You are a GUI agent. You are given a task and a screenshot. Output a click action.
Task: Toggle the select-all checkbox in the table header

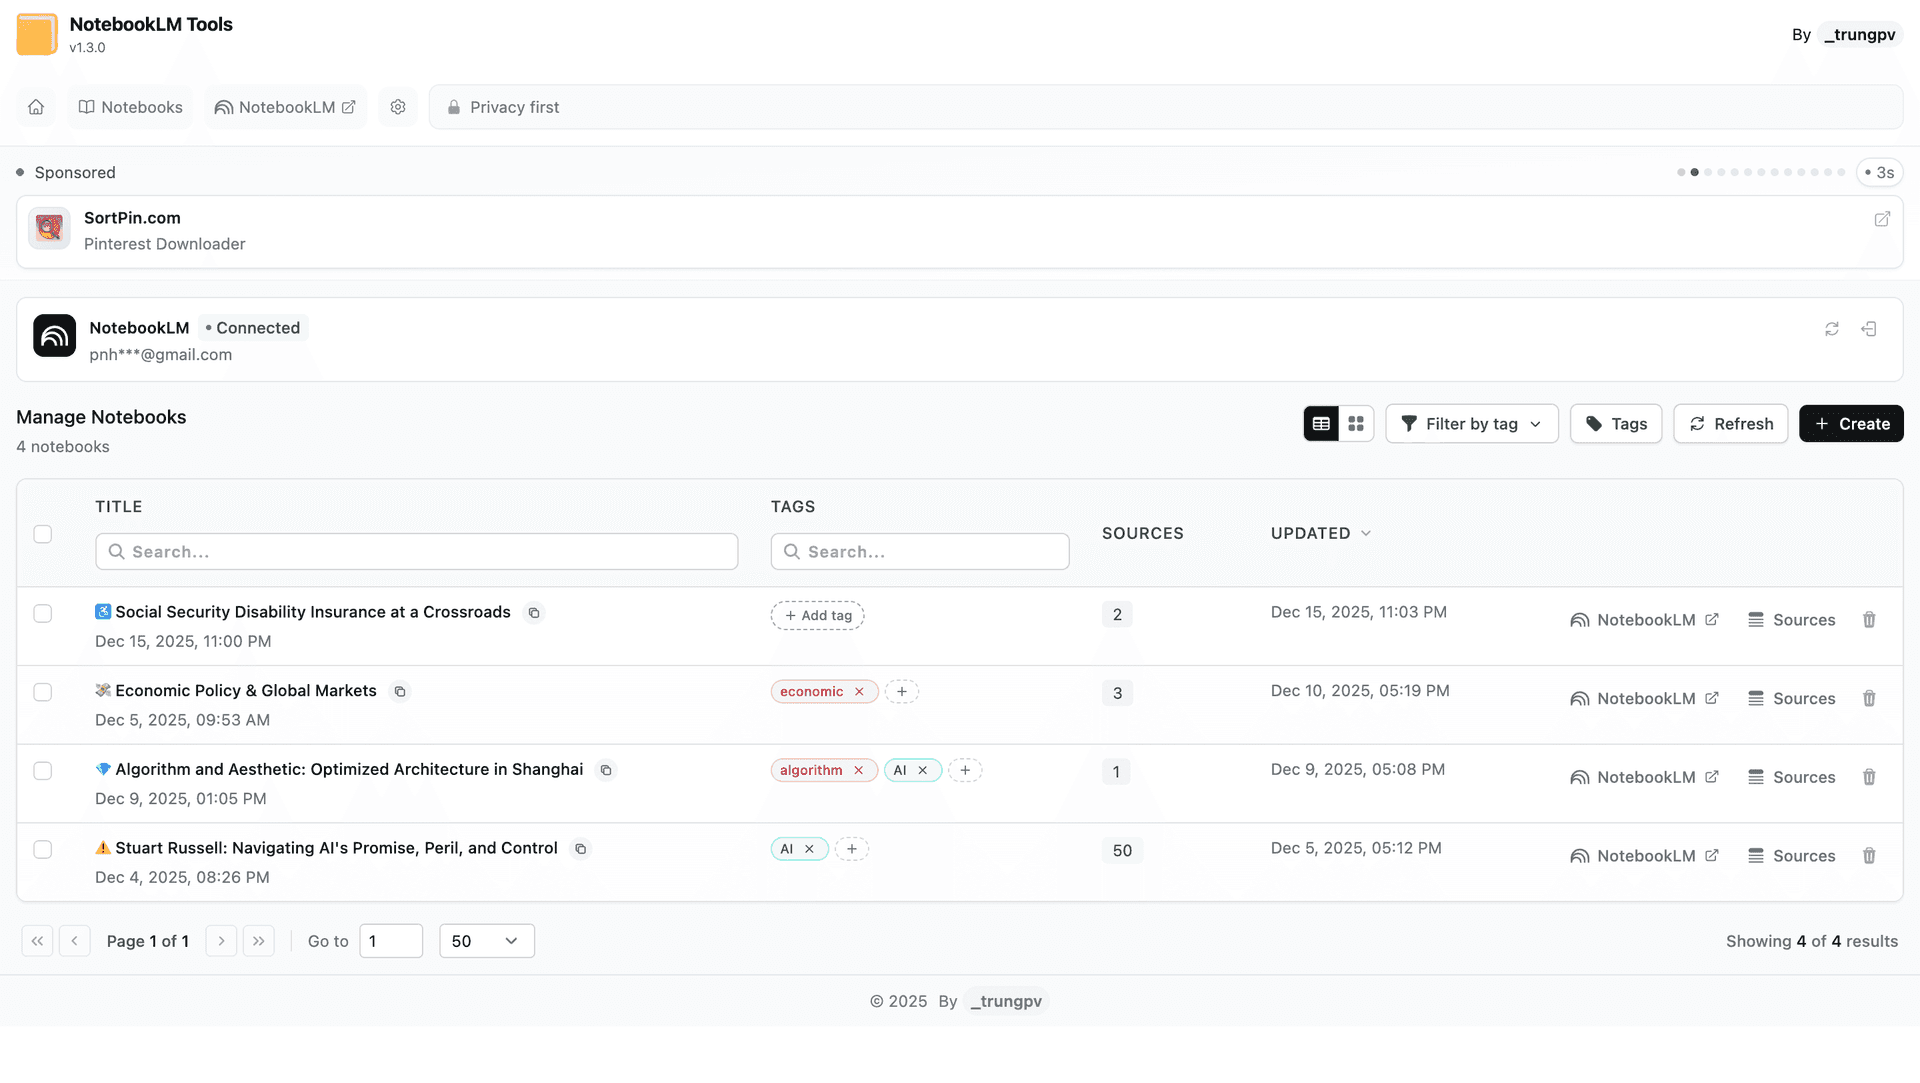[x=42, y=535]
